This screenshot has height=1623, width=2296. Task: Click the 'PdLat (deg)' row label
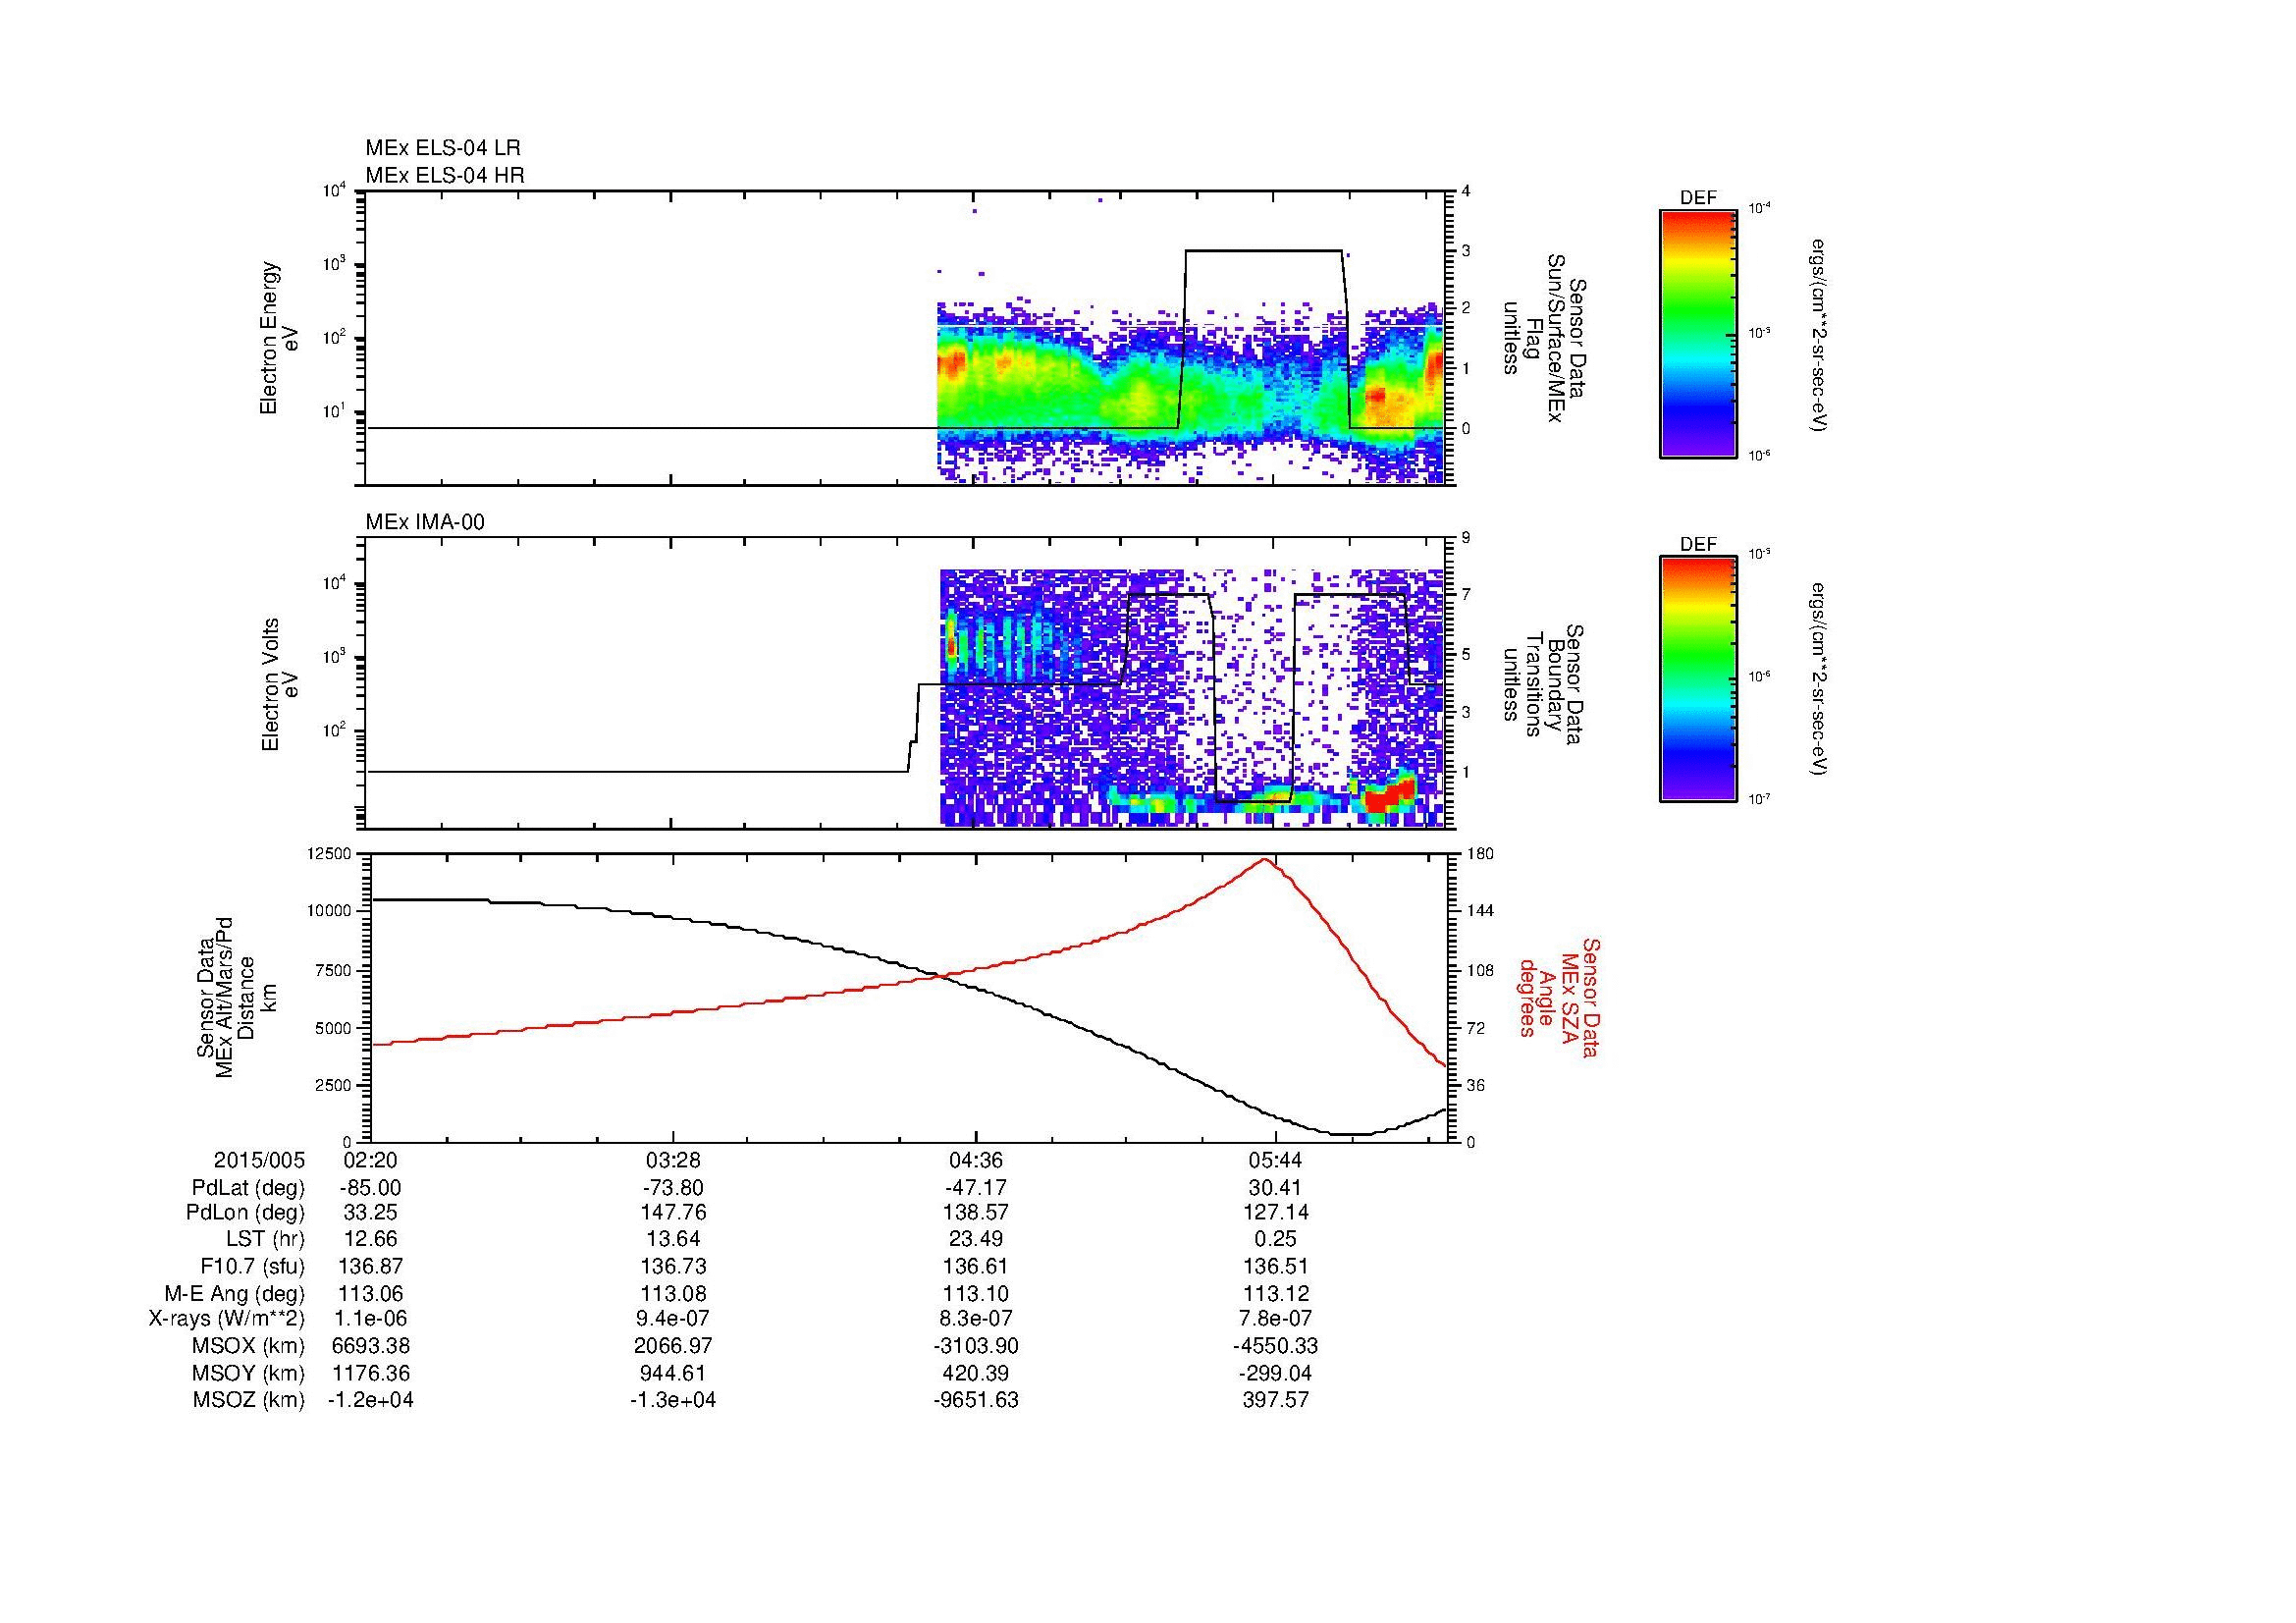click(248, 1188)
